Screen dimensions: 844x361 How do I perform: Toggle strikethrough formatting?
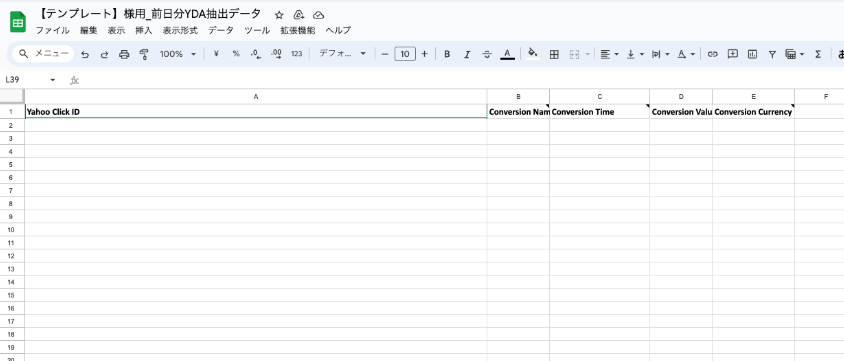[487, 54]
